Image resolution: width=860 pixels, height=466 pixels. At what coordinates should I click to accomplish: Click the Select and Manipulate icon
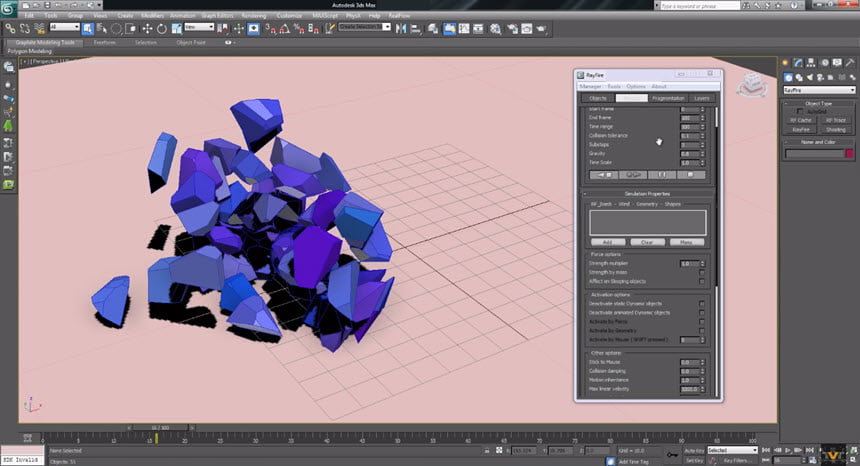[x=239, y=28]
